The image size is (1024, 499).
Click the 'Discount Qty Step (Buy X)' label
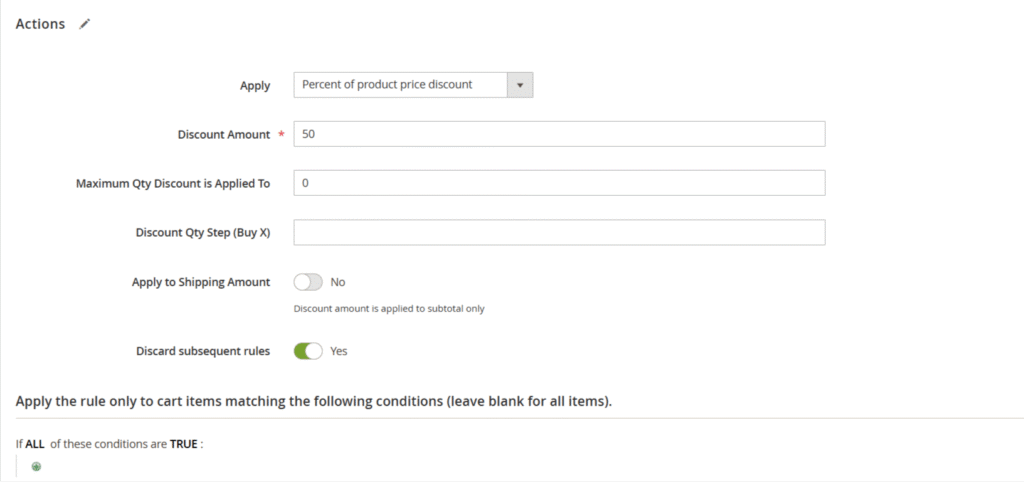(203, 233)
